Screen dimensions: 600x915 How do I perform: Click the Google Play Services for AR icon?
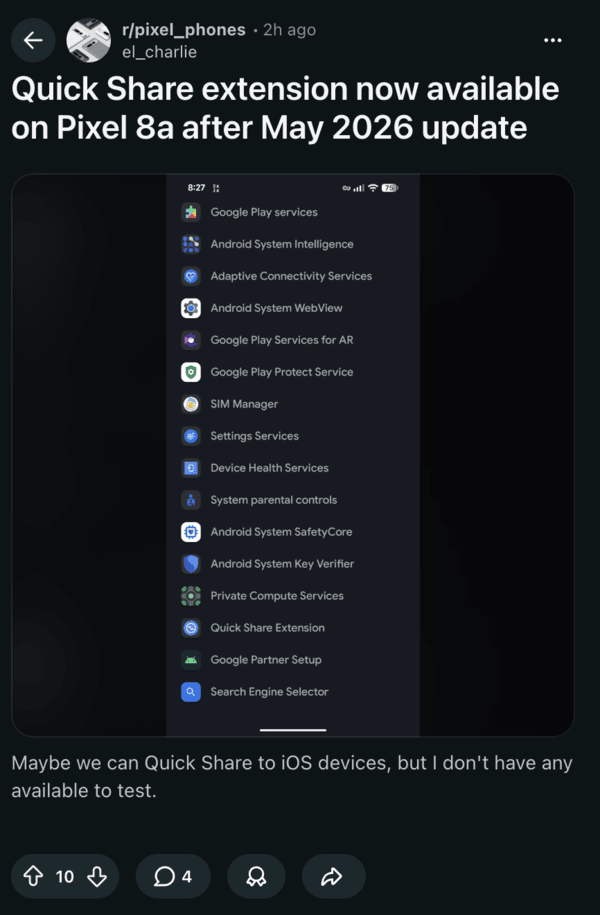coord(191,340)
